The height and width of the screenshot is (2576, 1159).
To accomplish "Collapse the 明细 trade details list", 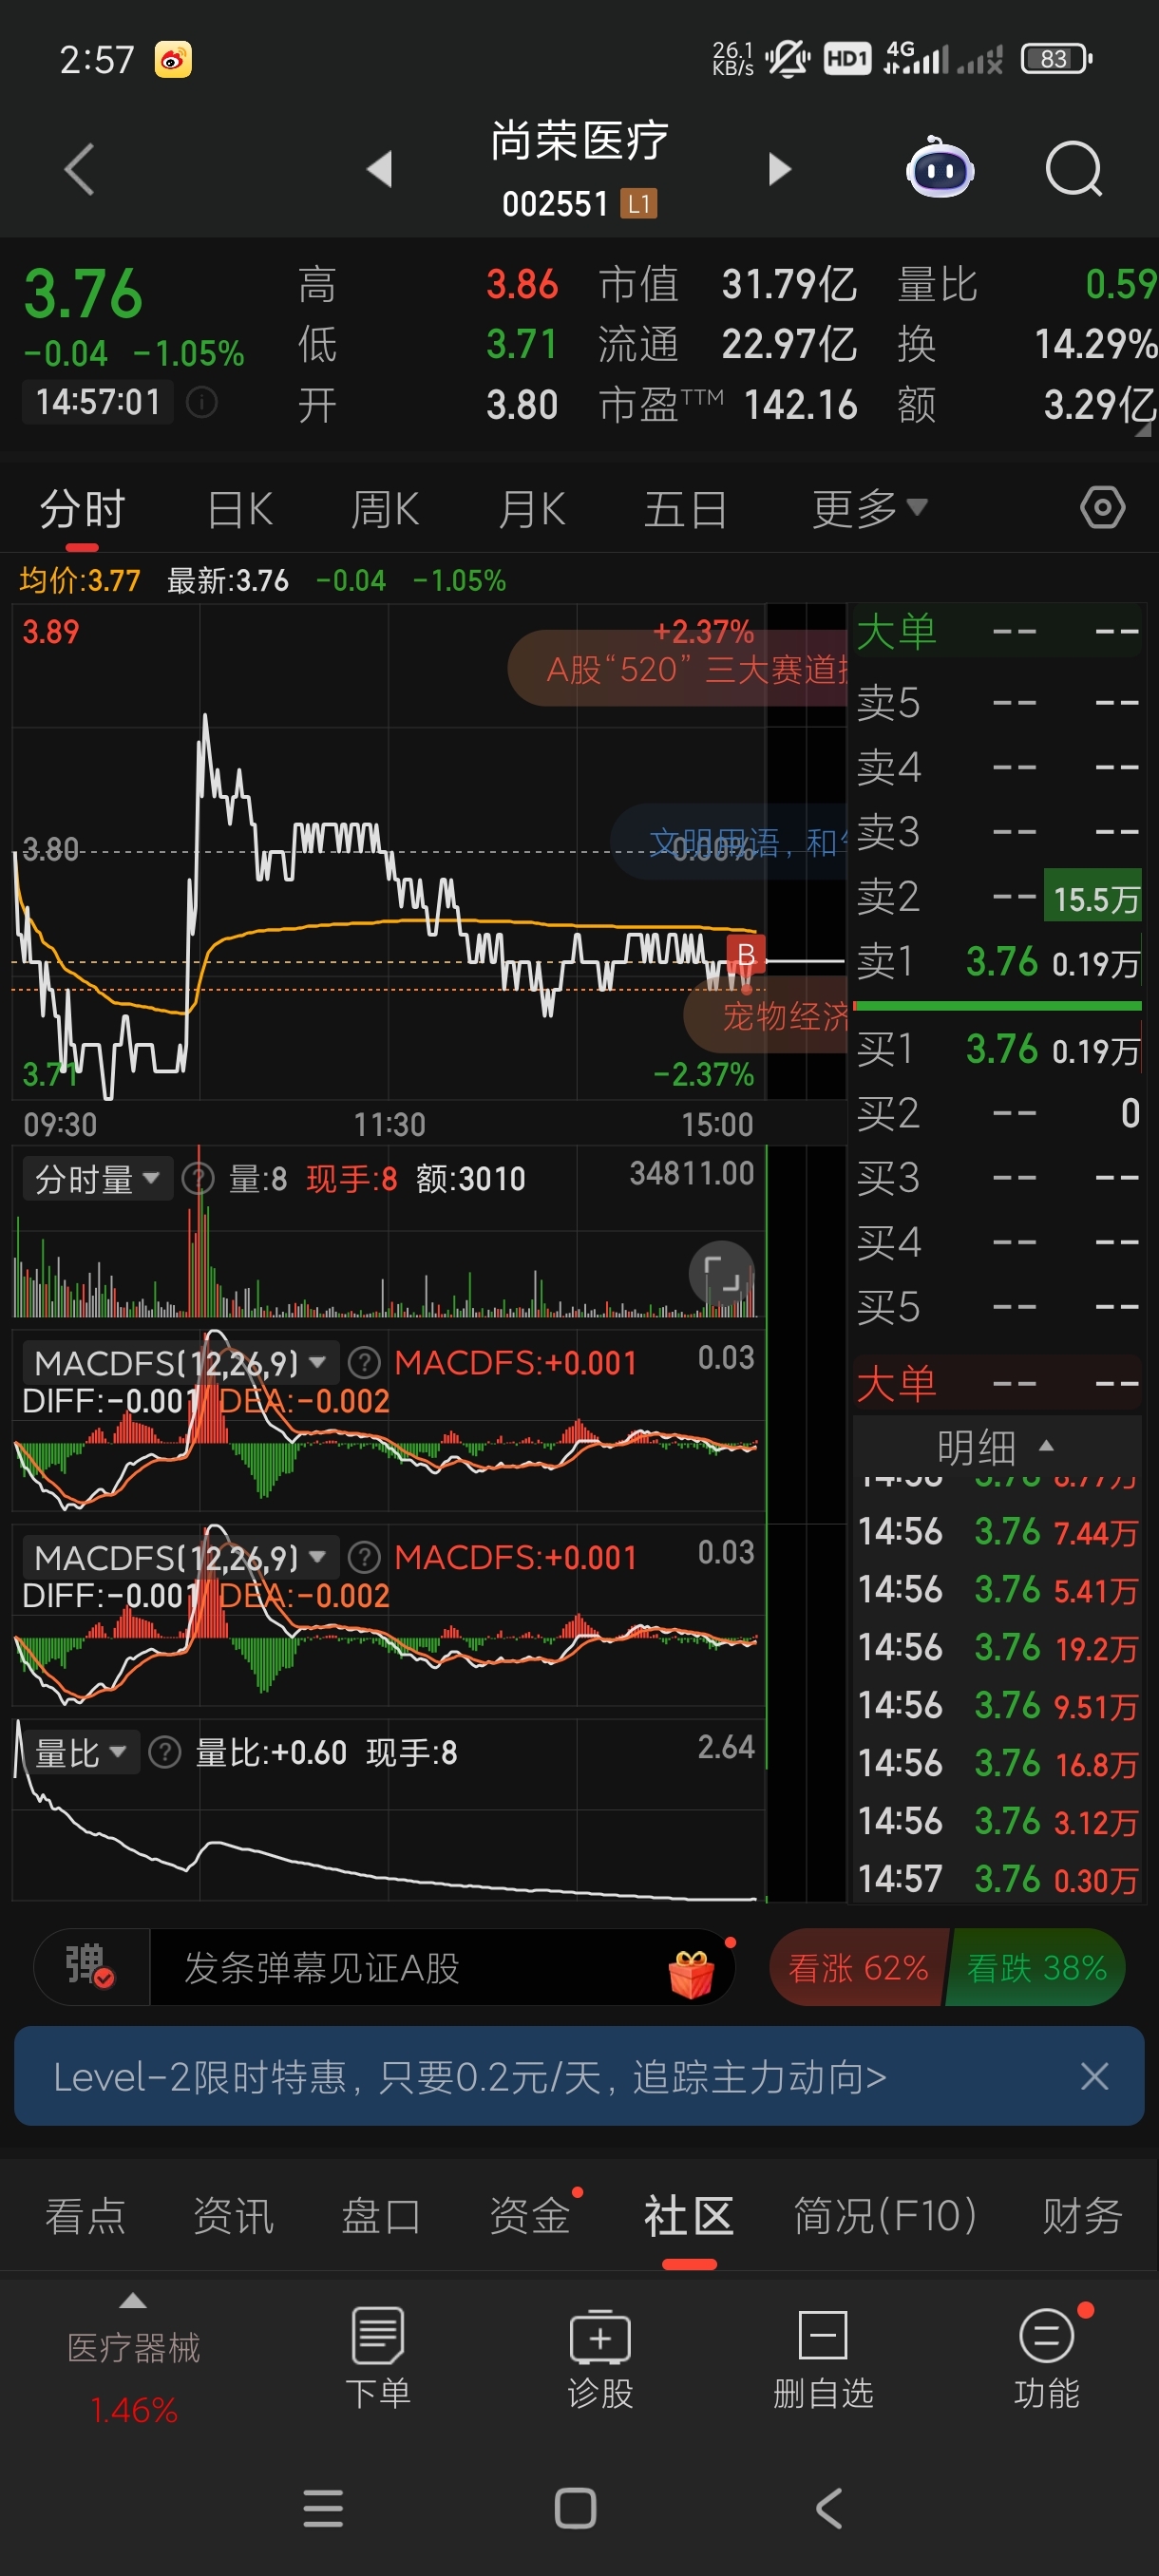I will [996, 1446].
